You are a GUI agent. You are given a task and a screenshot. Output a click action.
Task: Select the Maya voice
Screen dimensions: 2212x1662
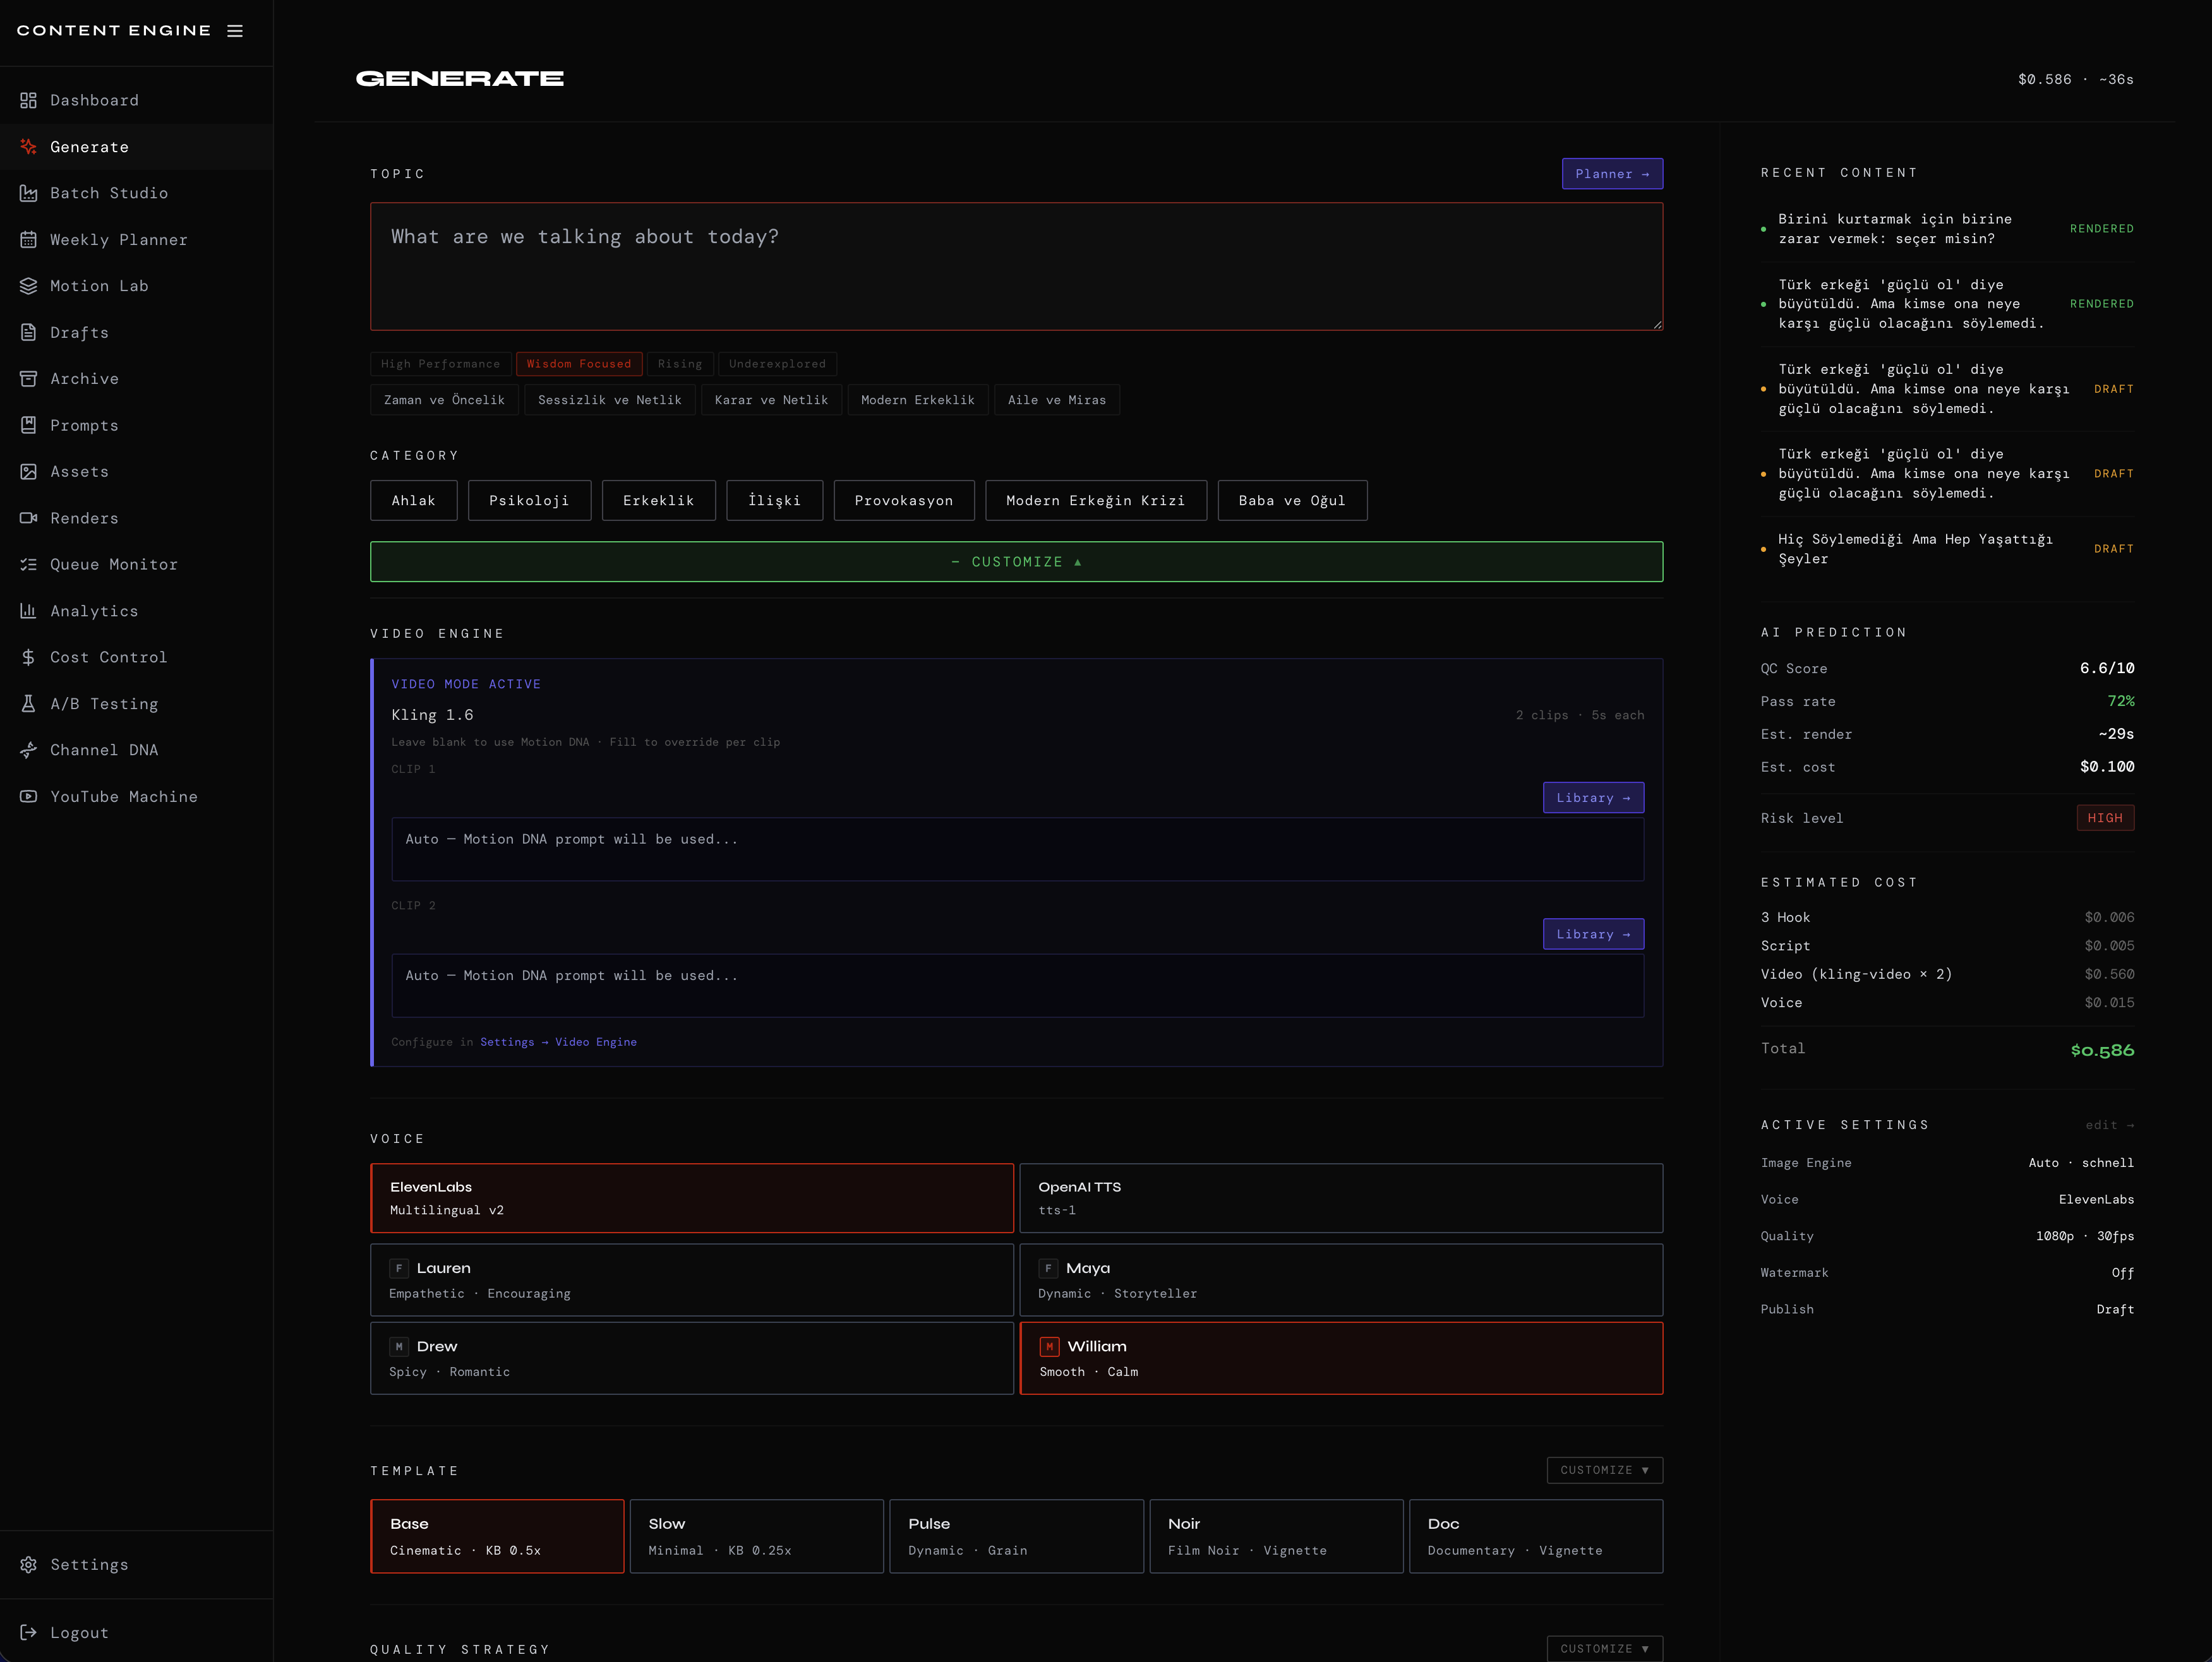[1340, 1279]
